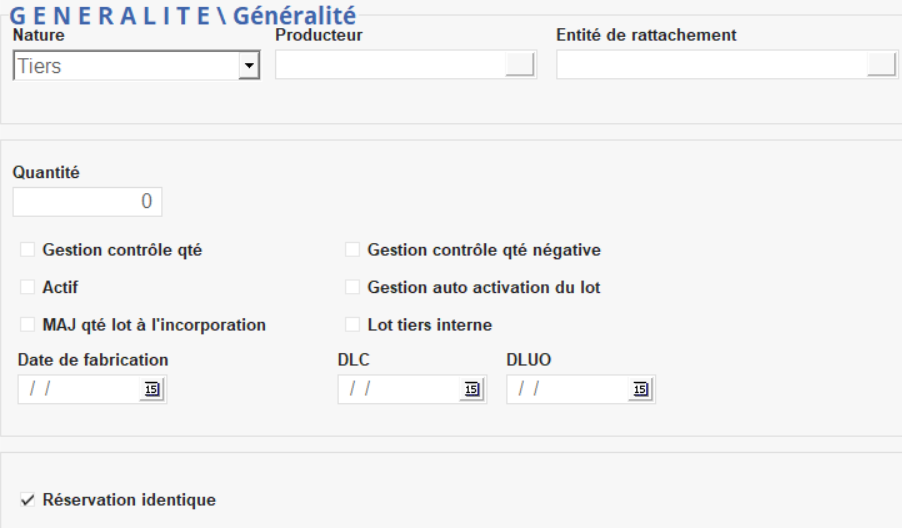
Task: Click the Entité de rattachement field
Action: [x=711, y=65]
